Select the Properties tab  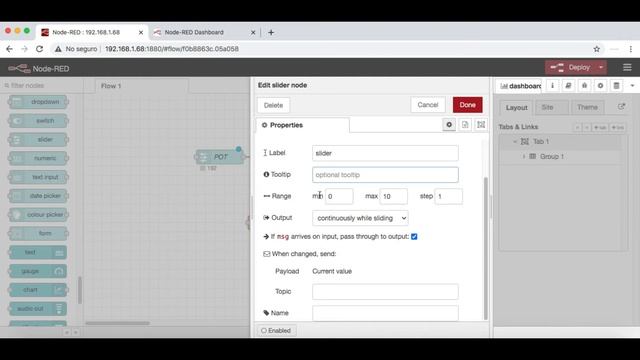pos(302,125)
